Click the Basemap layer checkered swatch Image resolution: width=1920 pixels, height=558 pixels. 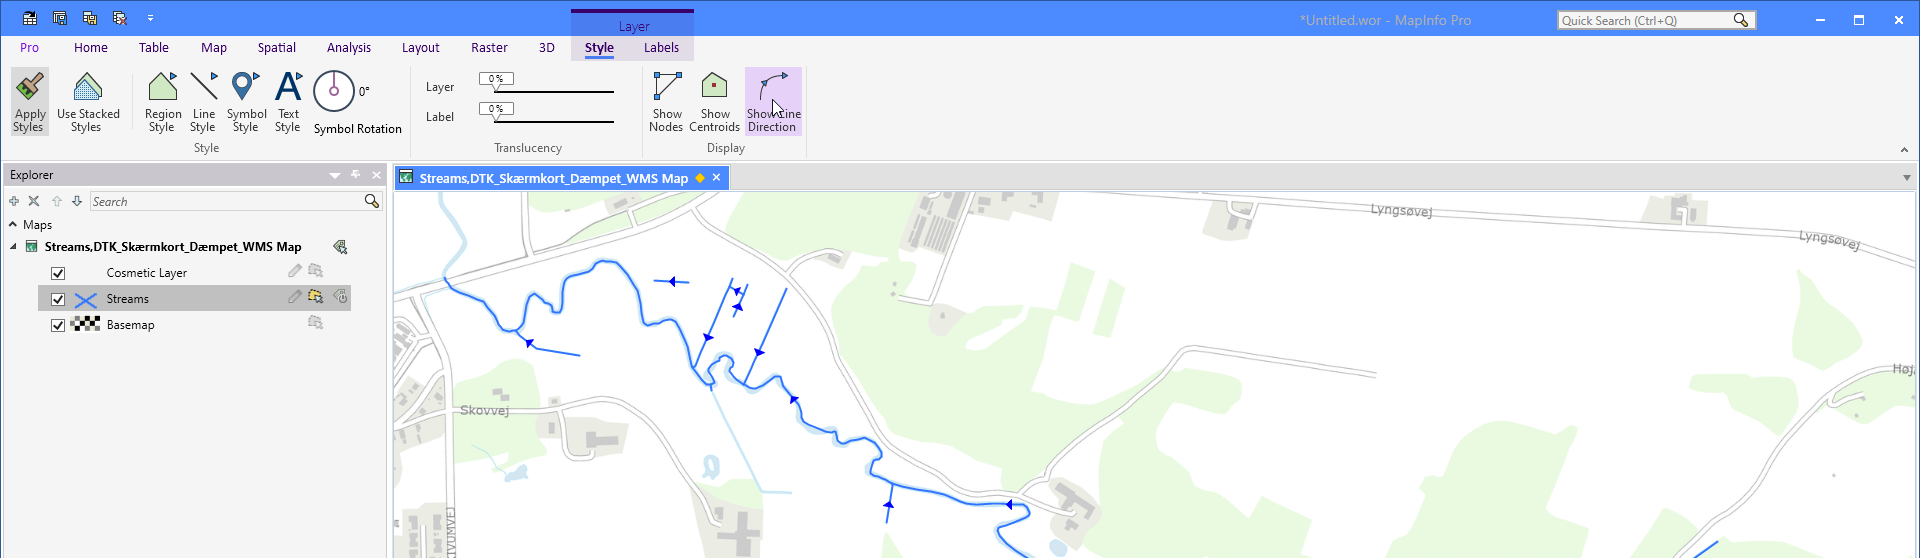86,324
